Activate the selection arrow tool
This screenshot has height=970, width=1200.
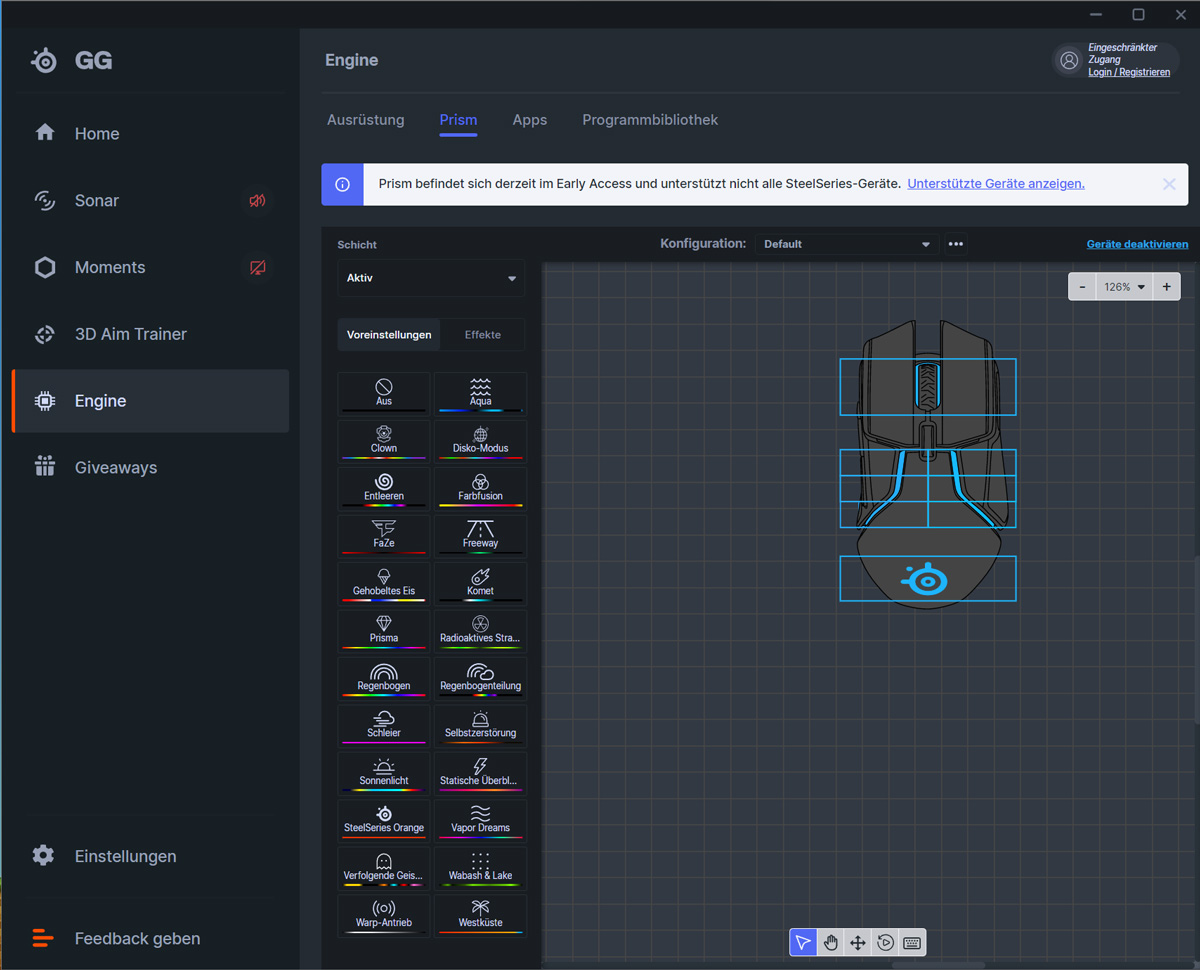[x=803, y=943]
